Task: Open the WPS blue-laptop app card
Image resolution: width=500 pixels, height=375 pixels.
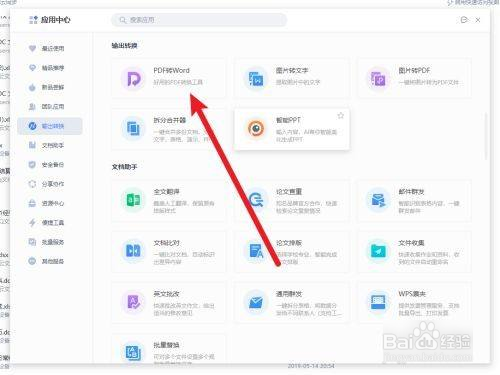Action: tap(414, 302)
